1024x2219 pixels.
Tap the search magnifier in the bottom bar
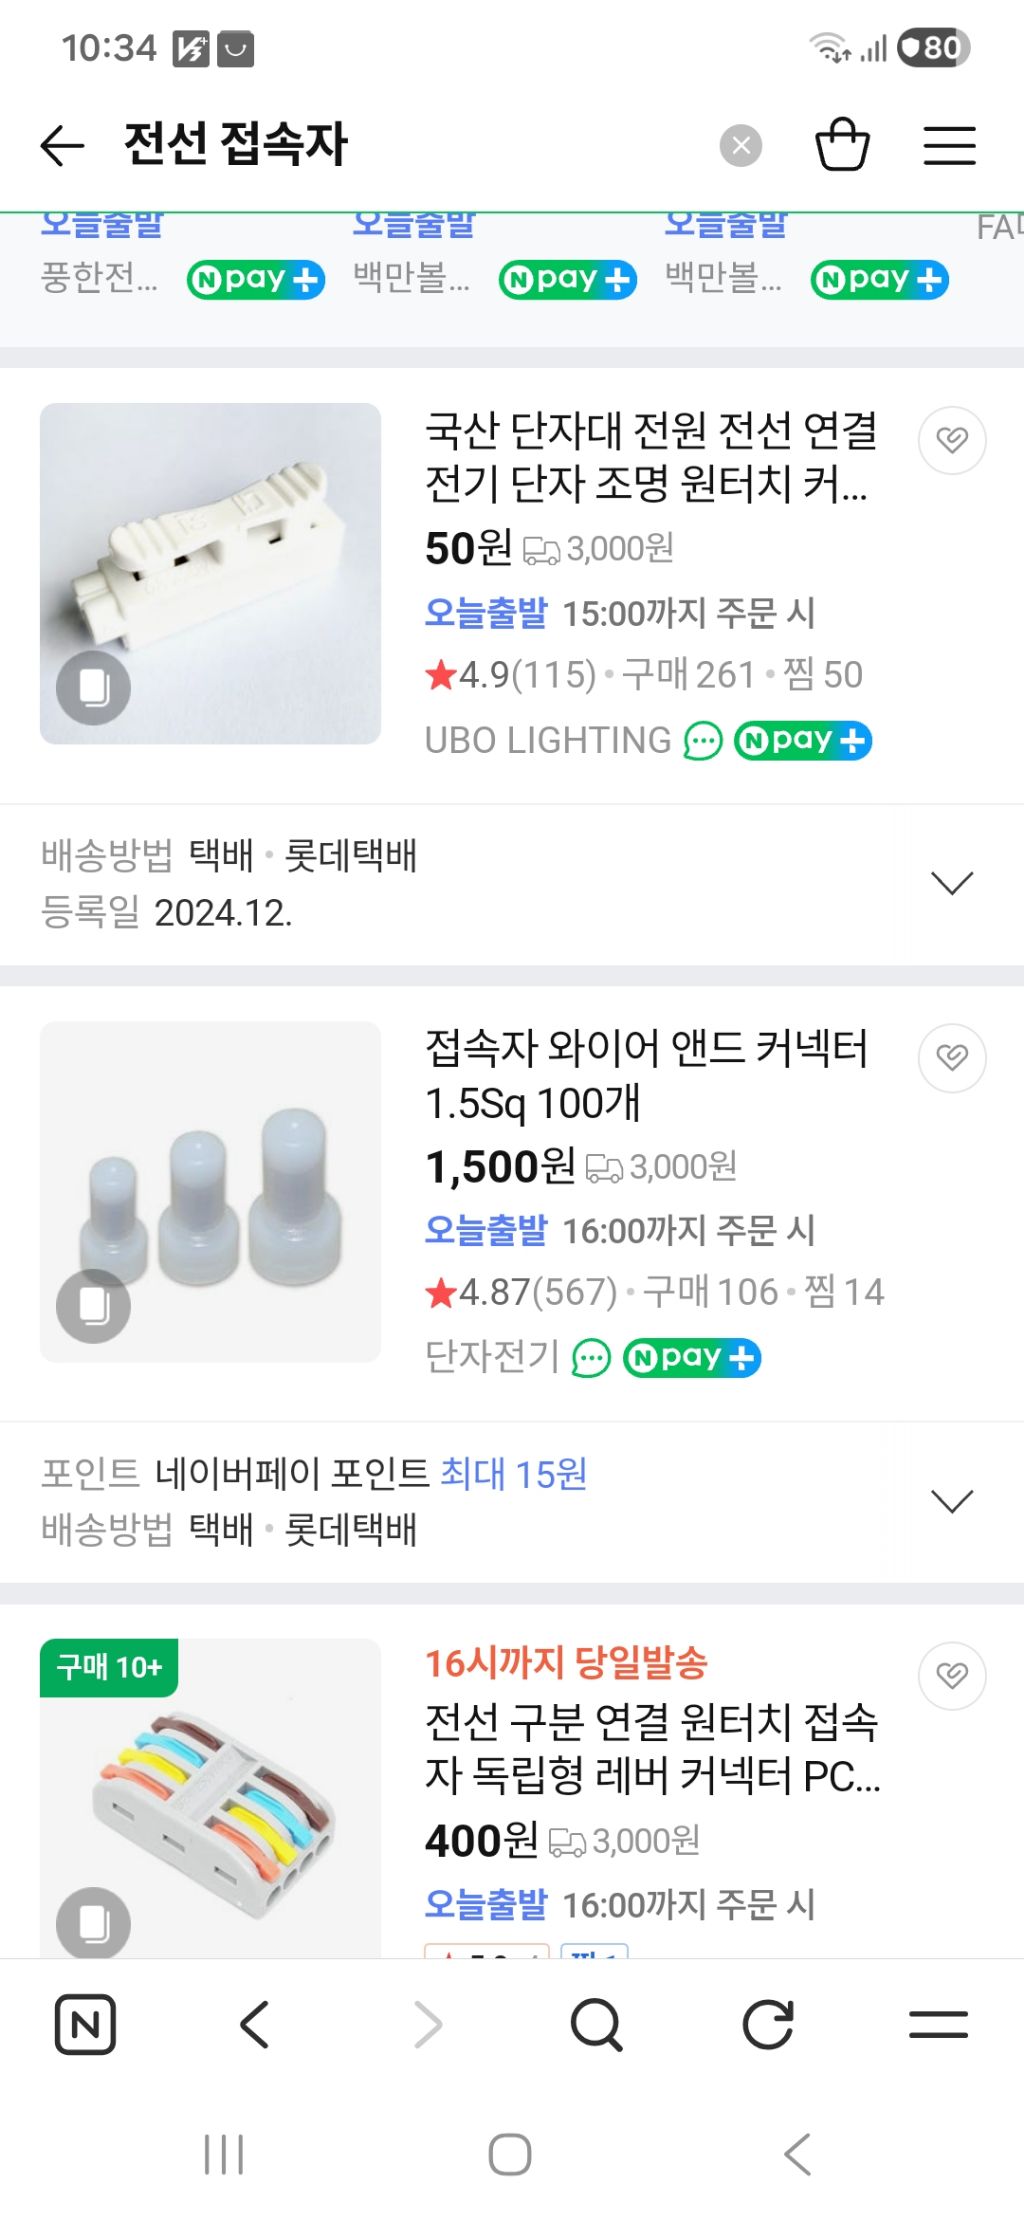coord(596,2025)
